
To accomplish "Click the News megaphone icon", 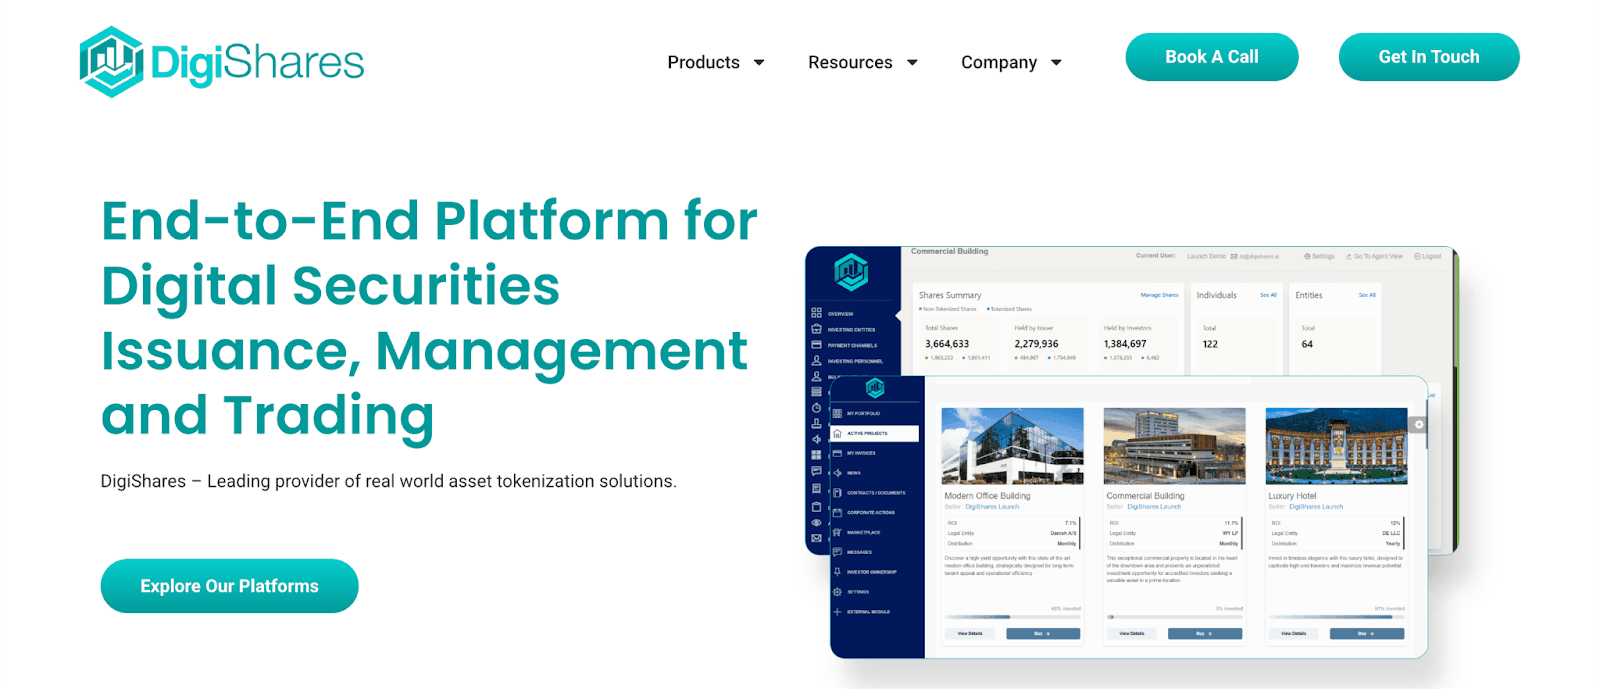I will pyautogui.click(x=837, y=473).
